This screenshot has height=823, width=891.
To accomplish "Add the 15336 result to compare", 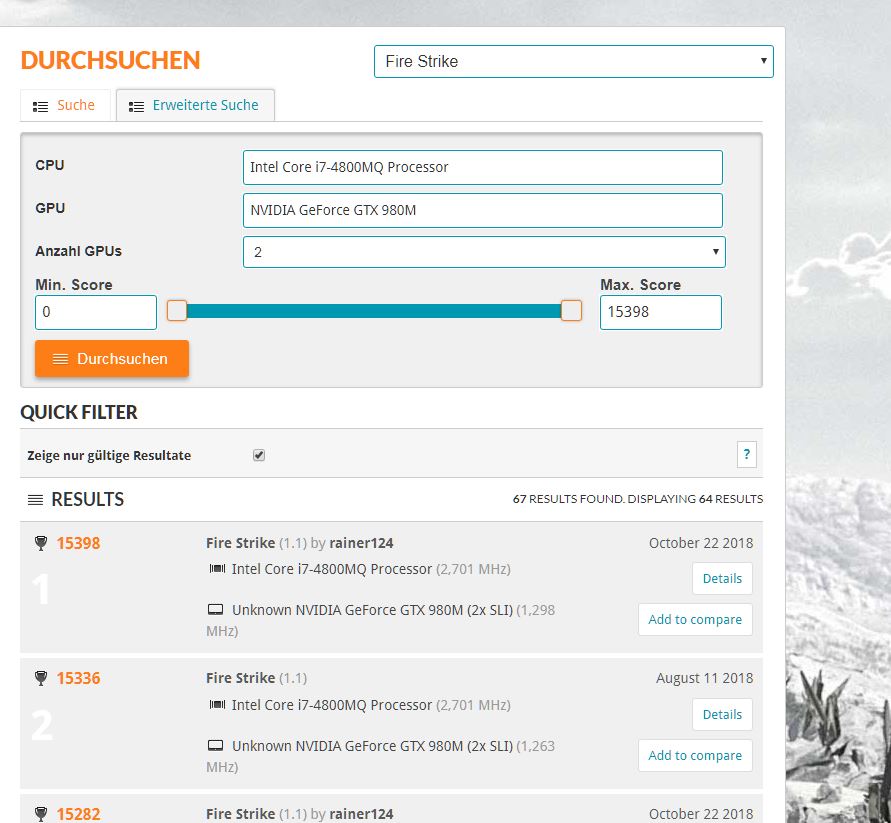I will pos(695,755).
